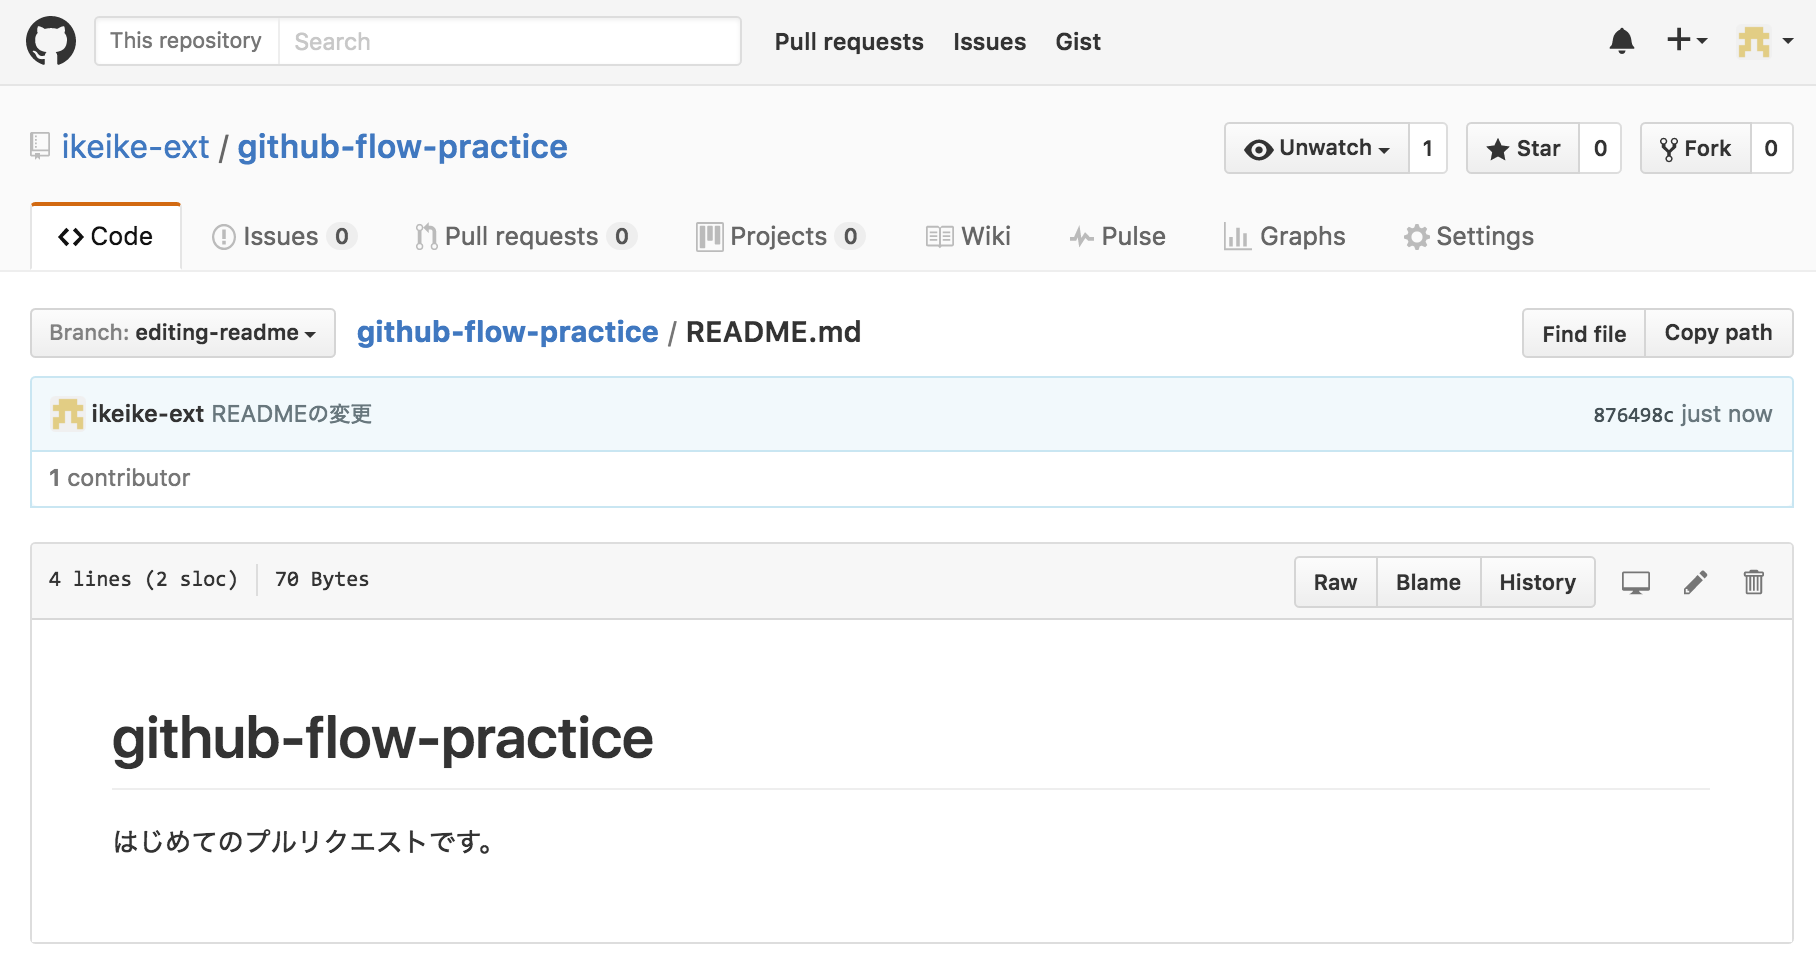Fork the repository
The image size is (1816, 976).
(x=1696, y=148)
